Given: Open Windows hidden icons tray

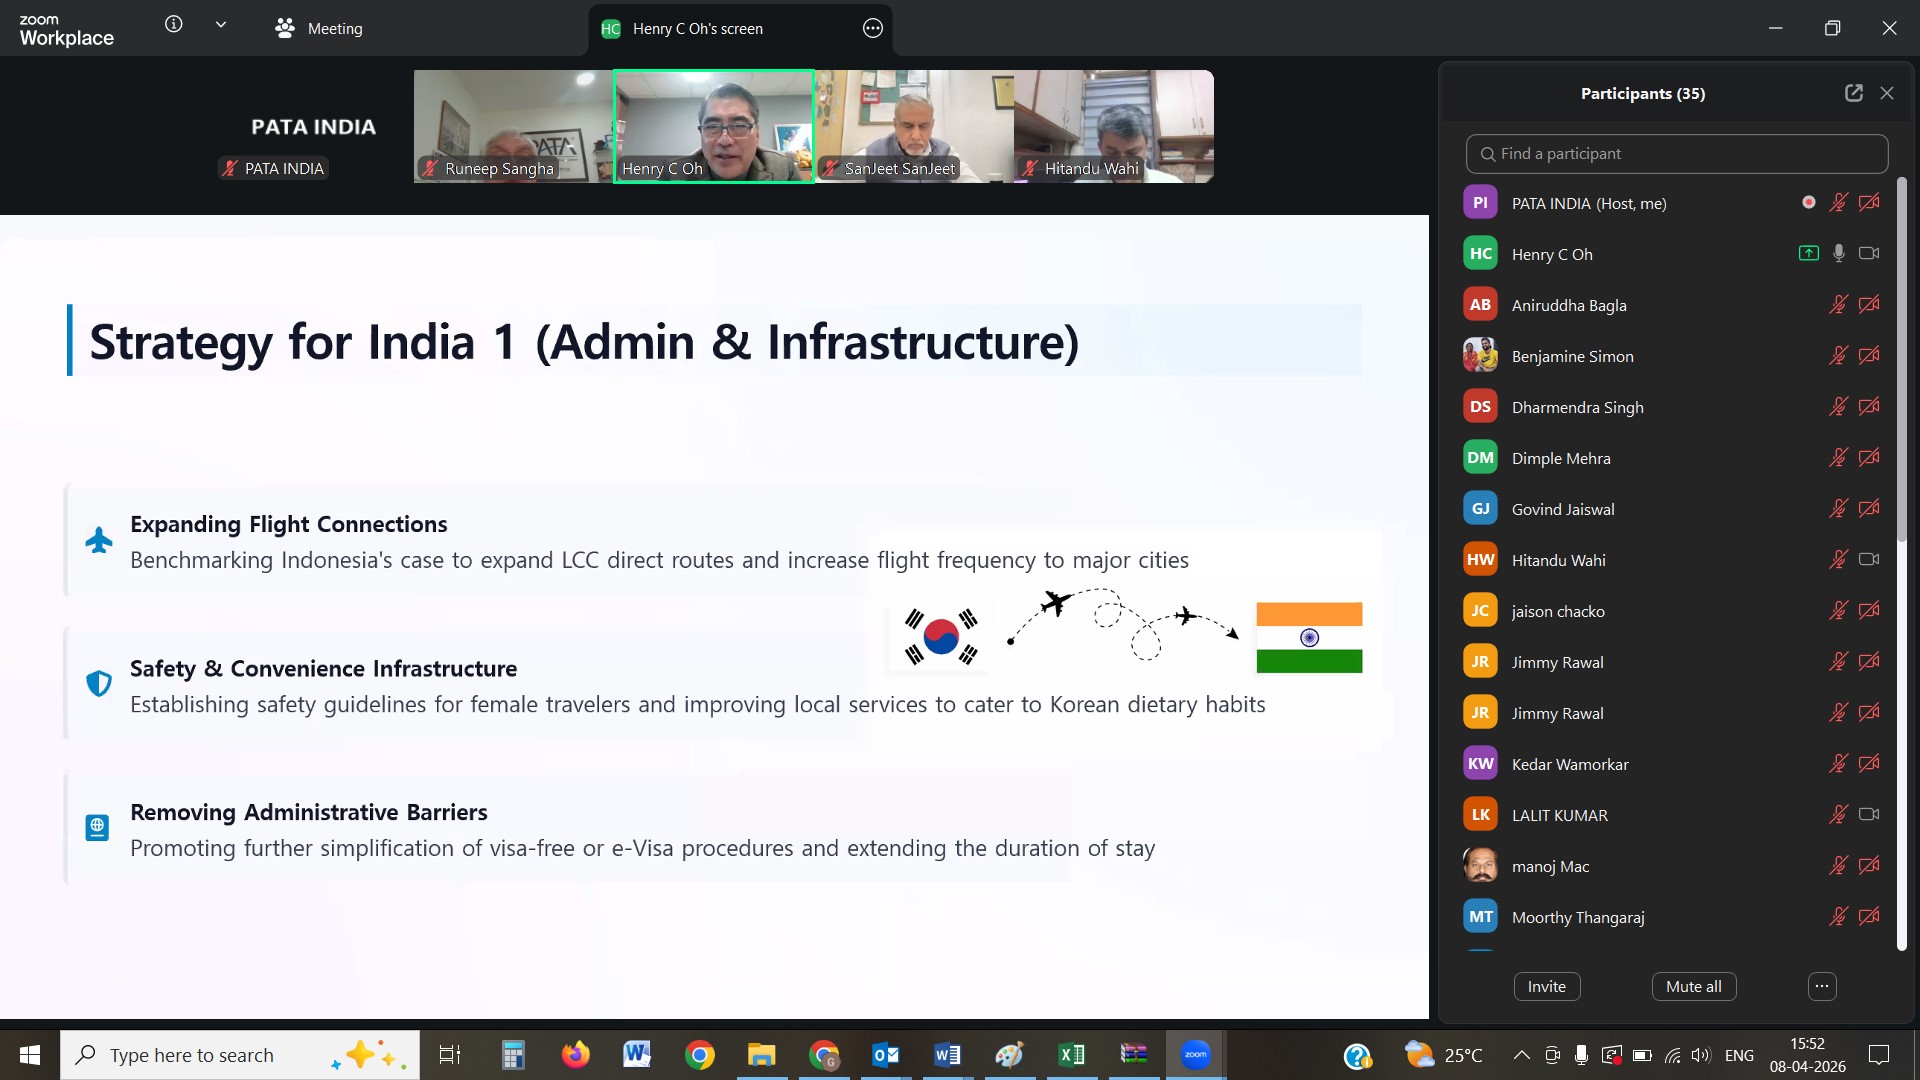Looking at the screenshot, I should pos(1519,1055).
